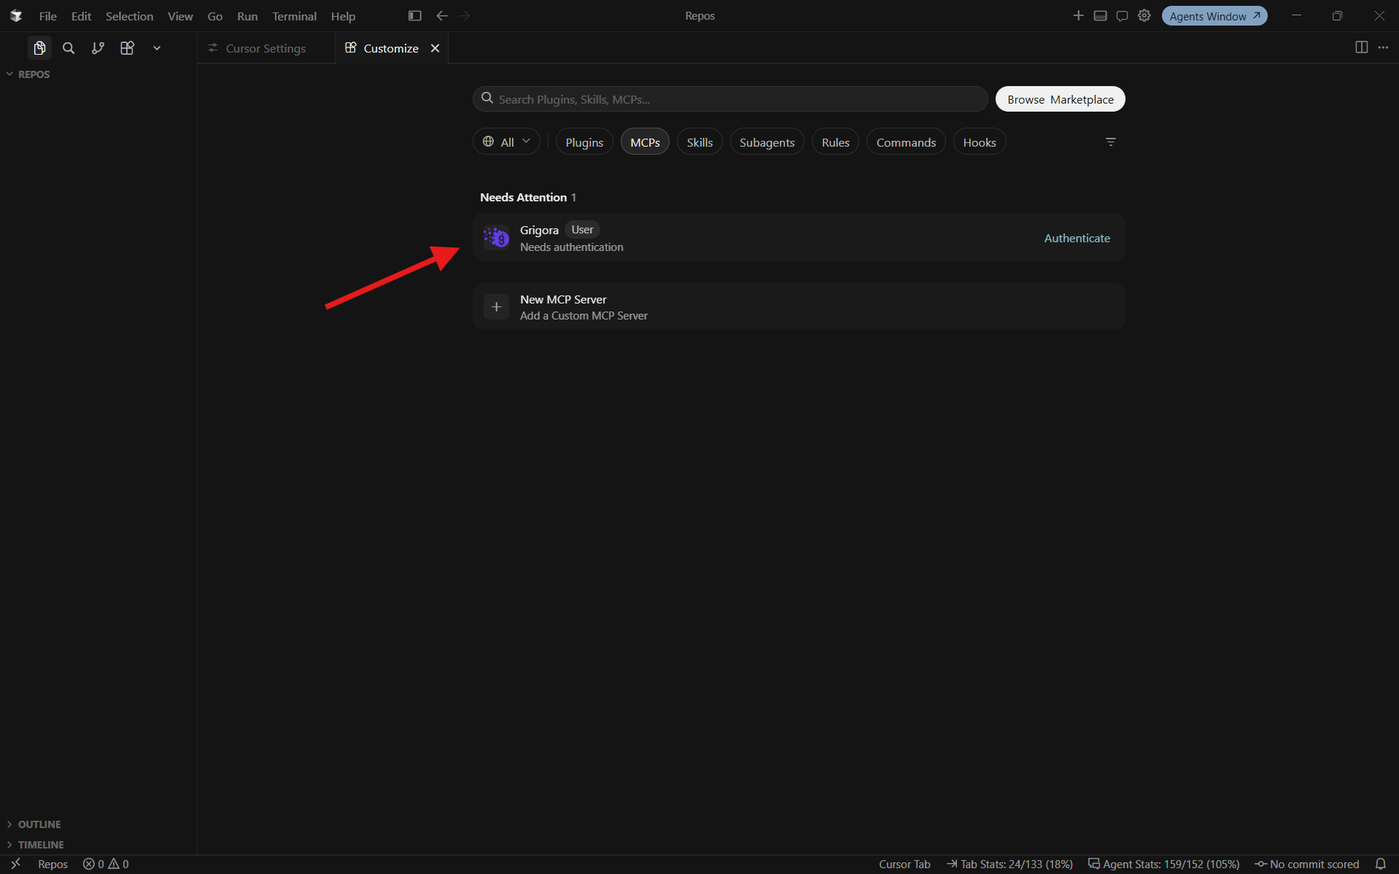Open the Explorer files icon in sidebar
This screenshot has height=874, width=1399.
click(x=39, y=48)
